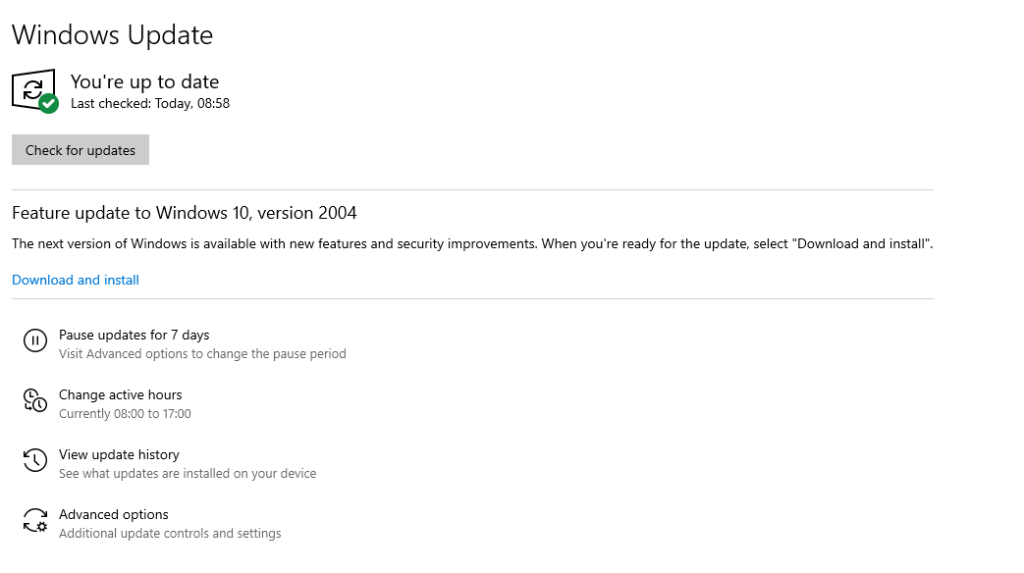Select Pause updates for 7 days
Viewport: 1024px width, 573px height.
134,335
